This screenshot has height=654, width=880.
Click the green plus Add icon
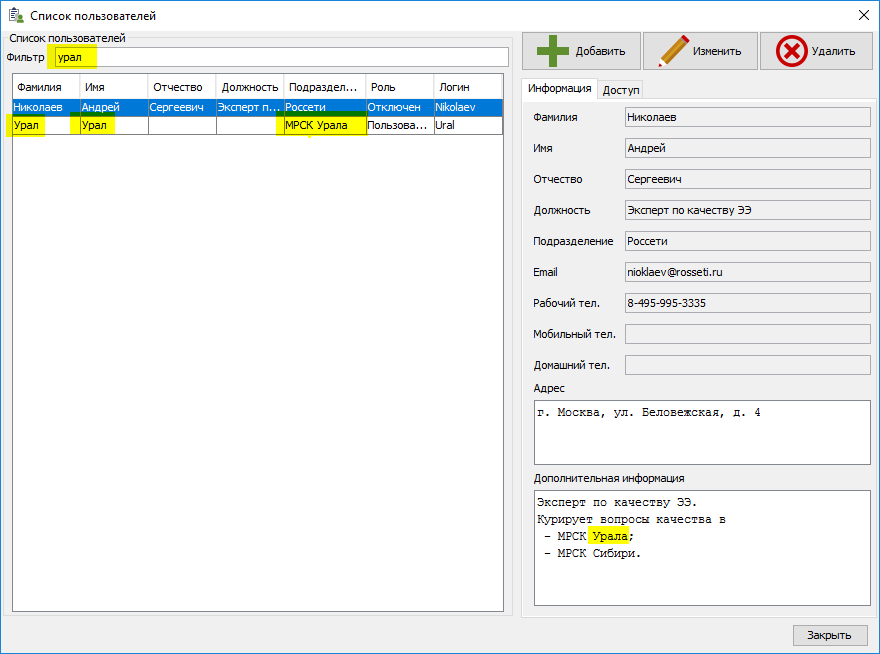tap(552, 51)
